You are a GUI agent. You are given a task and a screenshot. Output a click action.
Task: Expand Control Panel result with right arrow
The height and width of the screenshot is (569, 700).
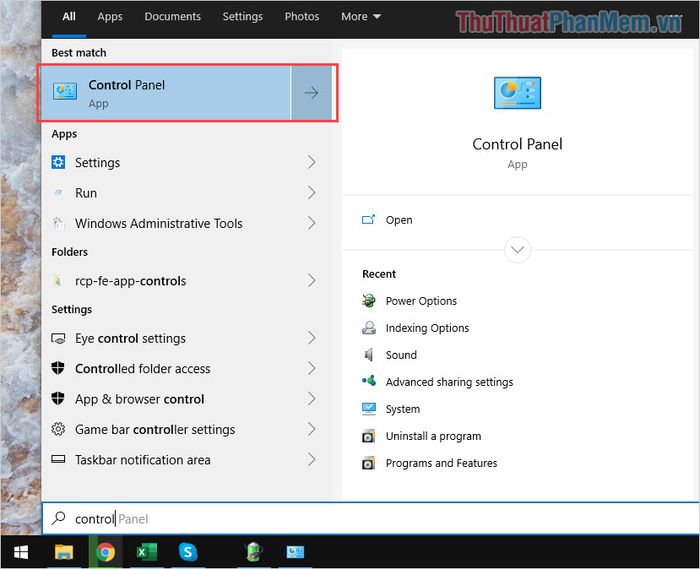coord(312,93)
